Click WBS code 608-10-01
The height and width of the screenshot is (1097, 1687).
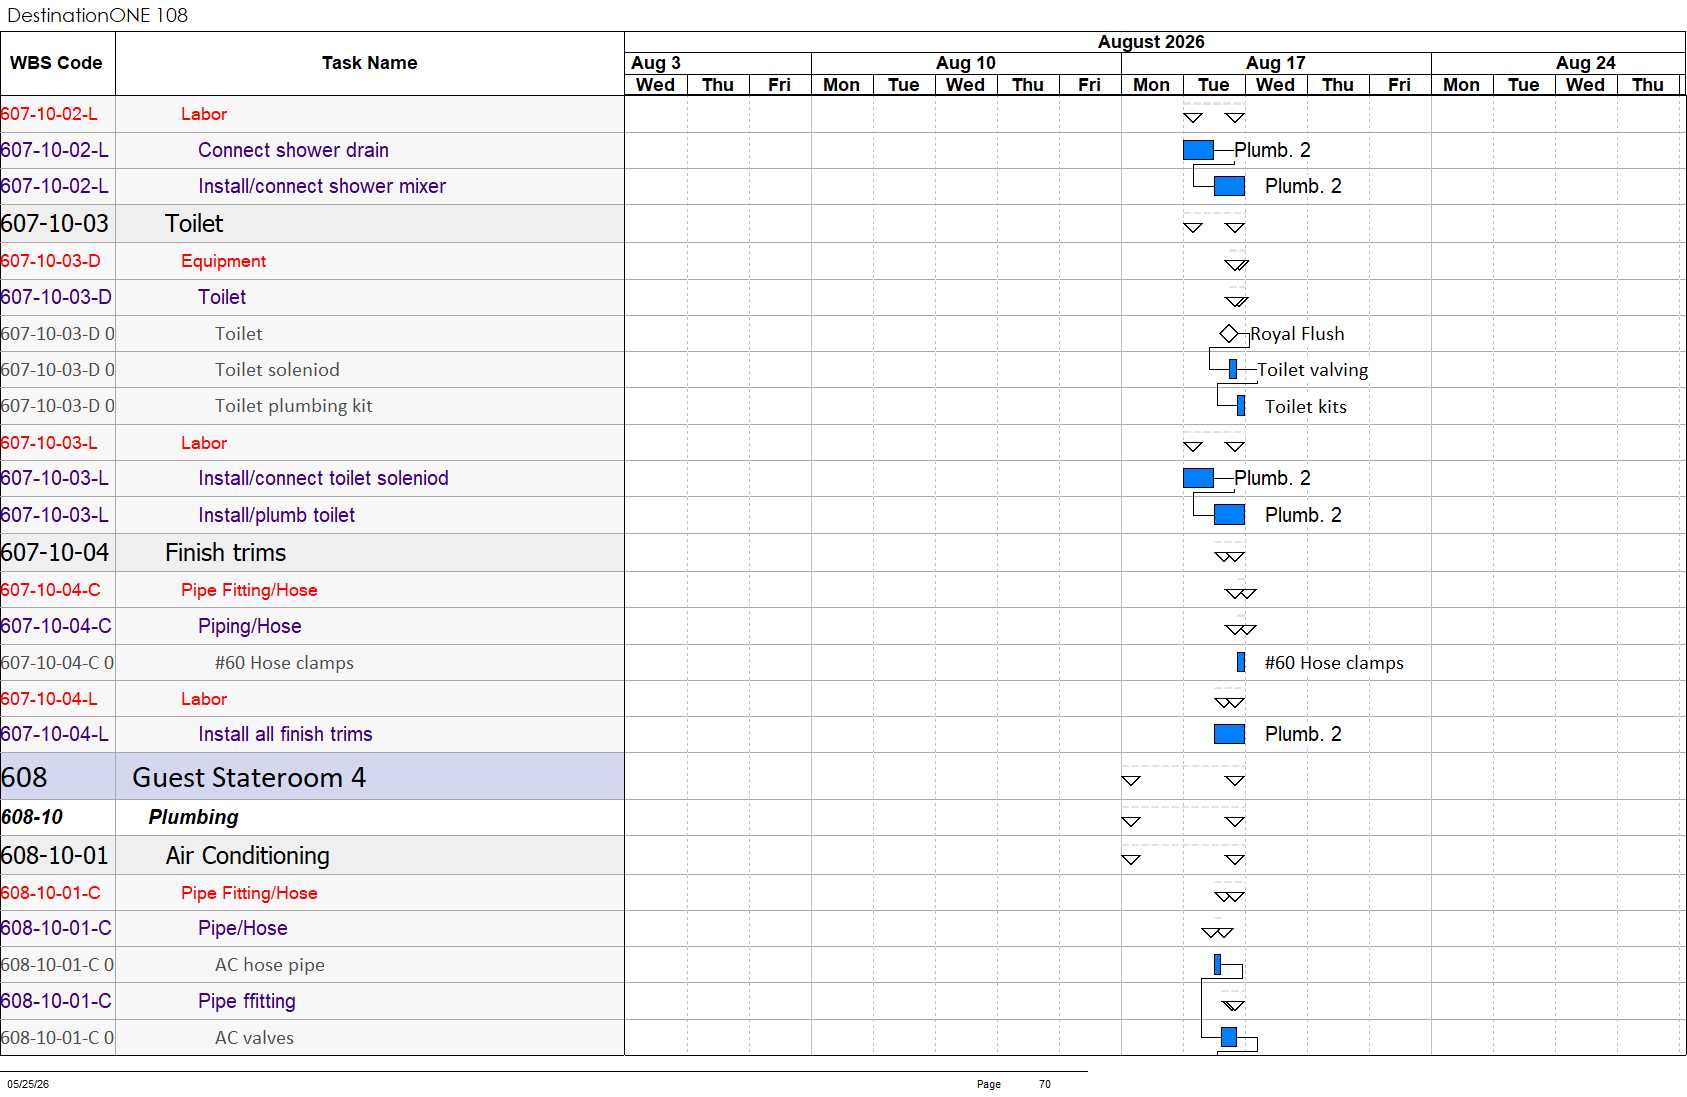55,856
